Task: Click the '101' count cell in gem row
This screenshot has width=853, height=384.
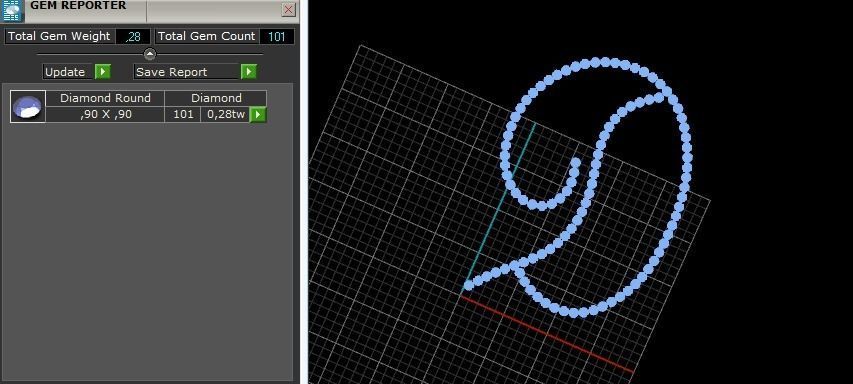Action: pos(183,115)
